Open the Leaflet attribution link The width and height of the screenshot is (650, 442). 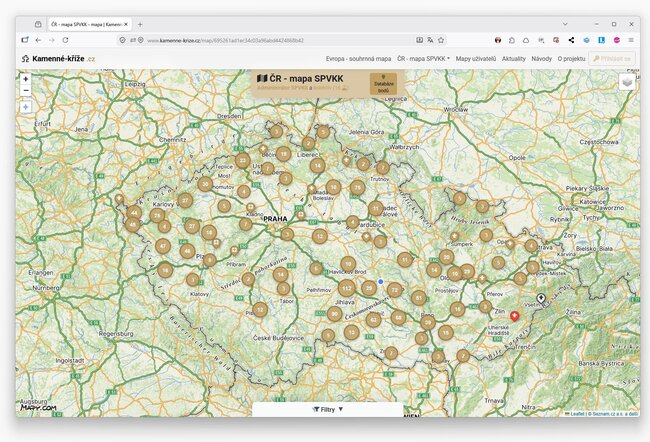click(x=577, y=414)
